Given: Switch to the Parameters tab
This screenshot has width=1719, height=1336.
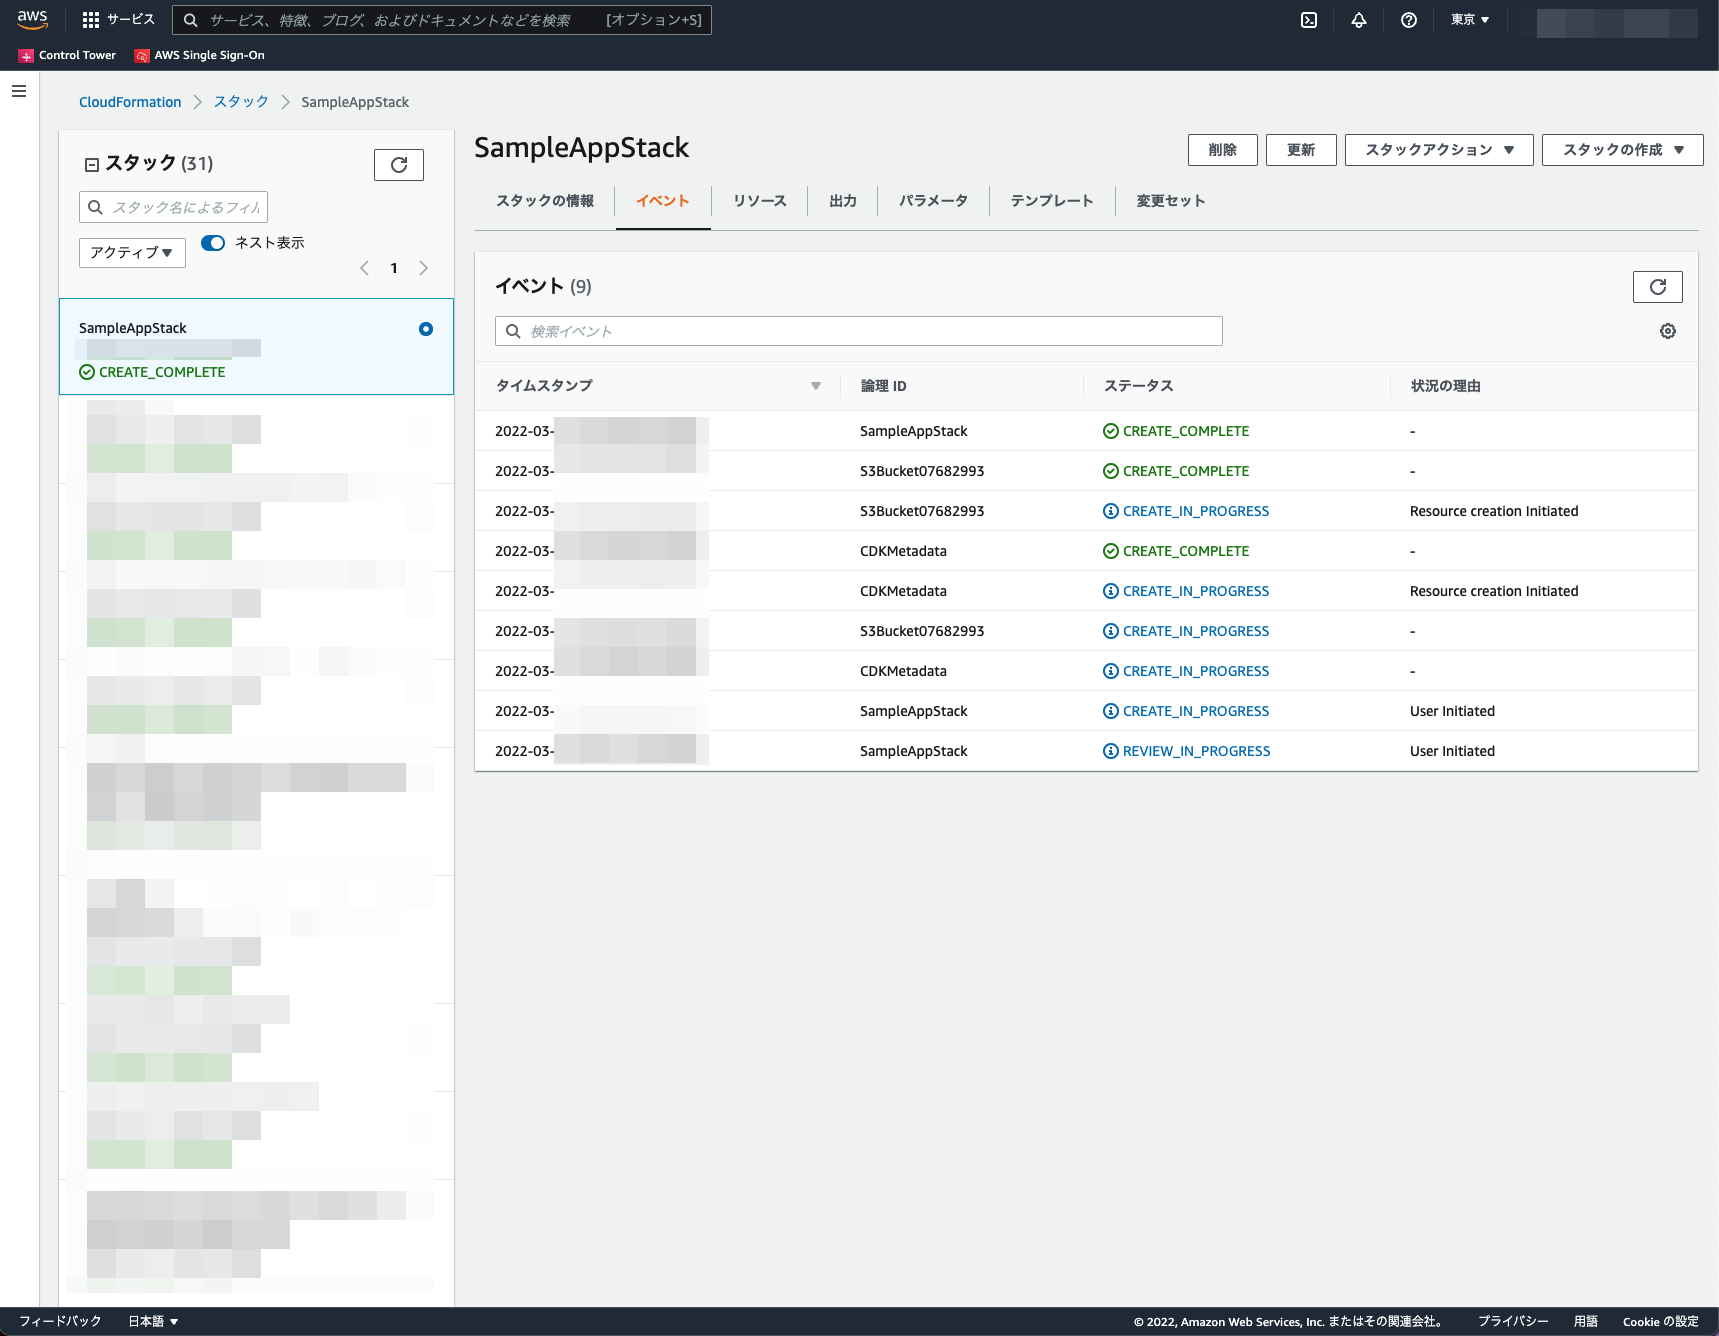Looking at the screenshot, I should pos(934,201).
